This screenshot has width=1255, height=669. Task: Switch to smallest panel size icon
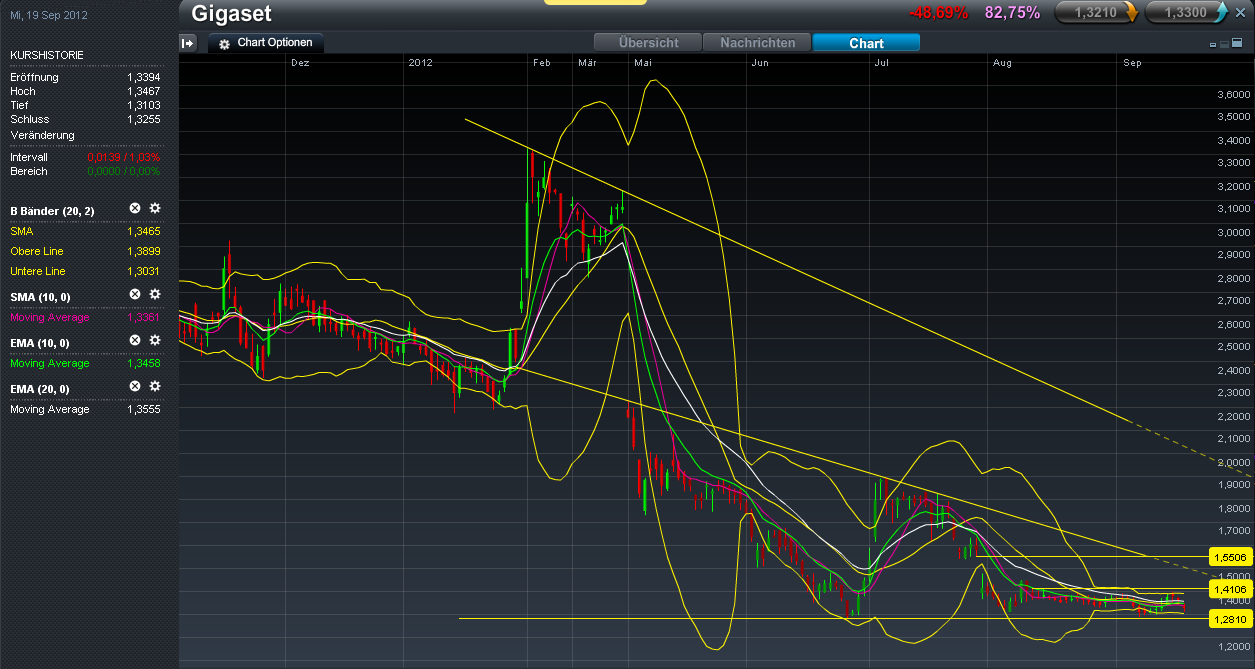[x=1213, y=45]
